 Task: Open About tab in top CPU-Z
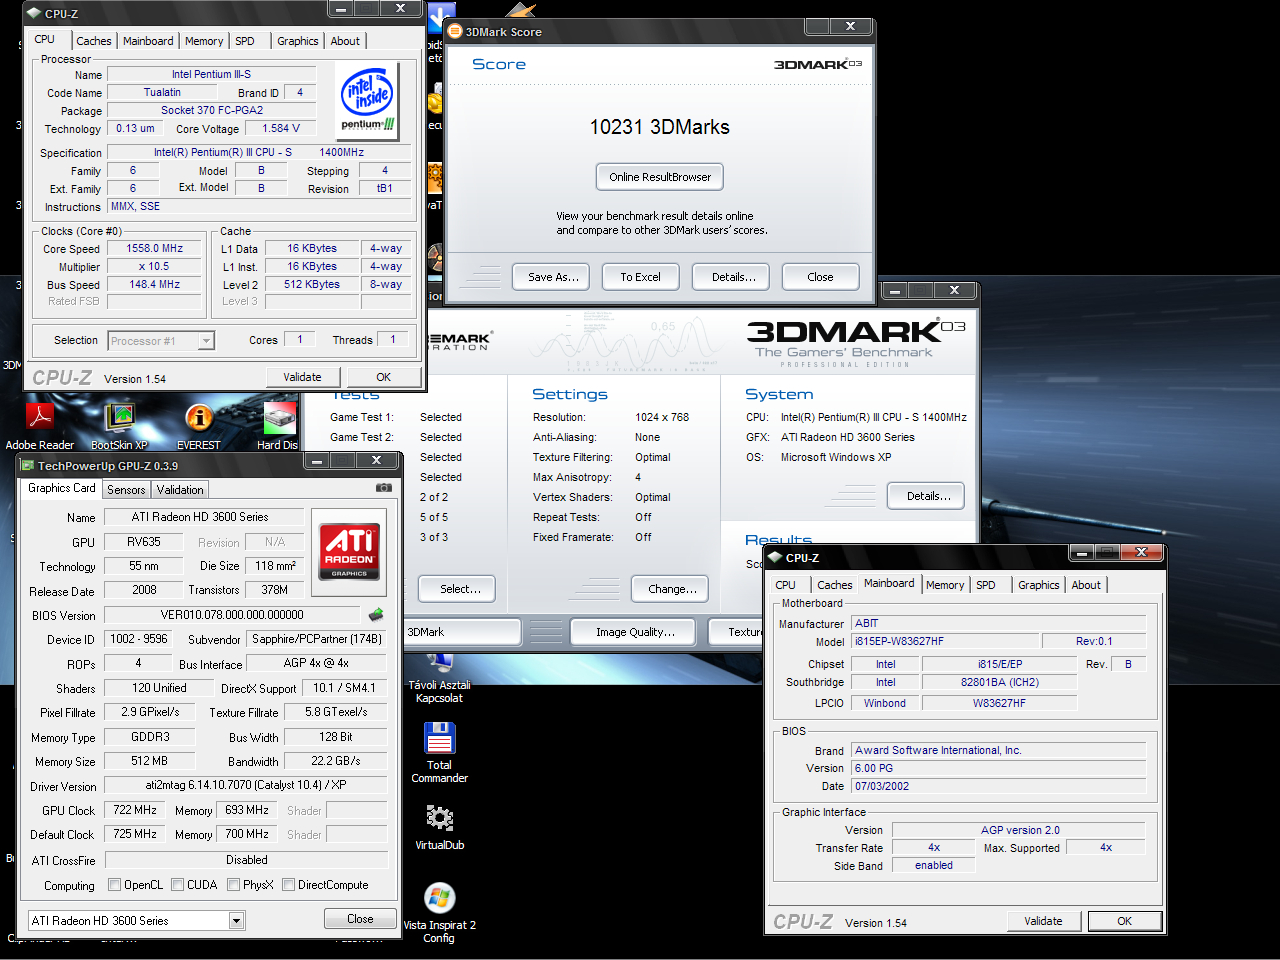click(x=345, y=41)
